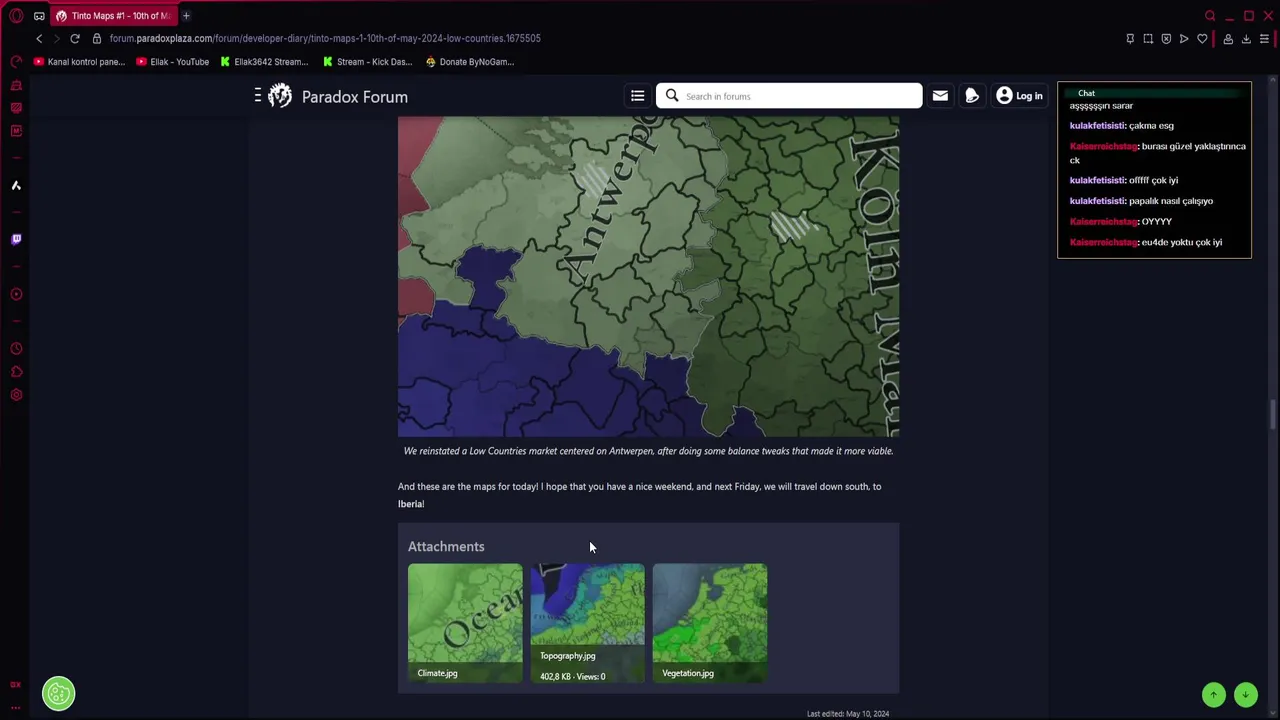
Task: Click chat message 'OYYYY'
Action: click(x=1156, y=221)
